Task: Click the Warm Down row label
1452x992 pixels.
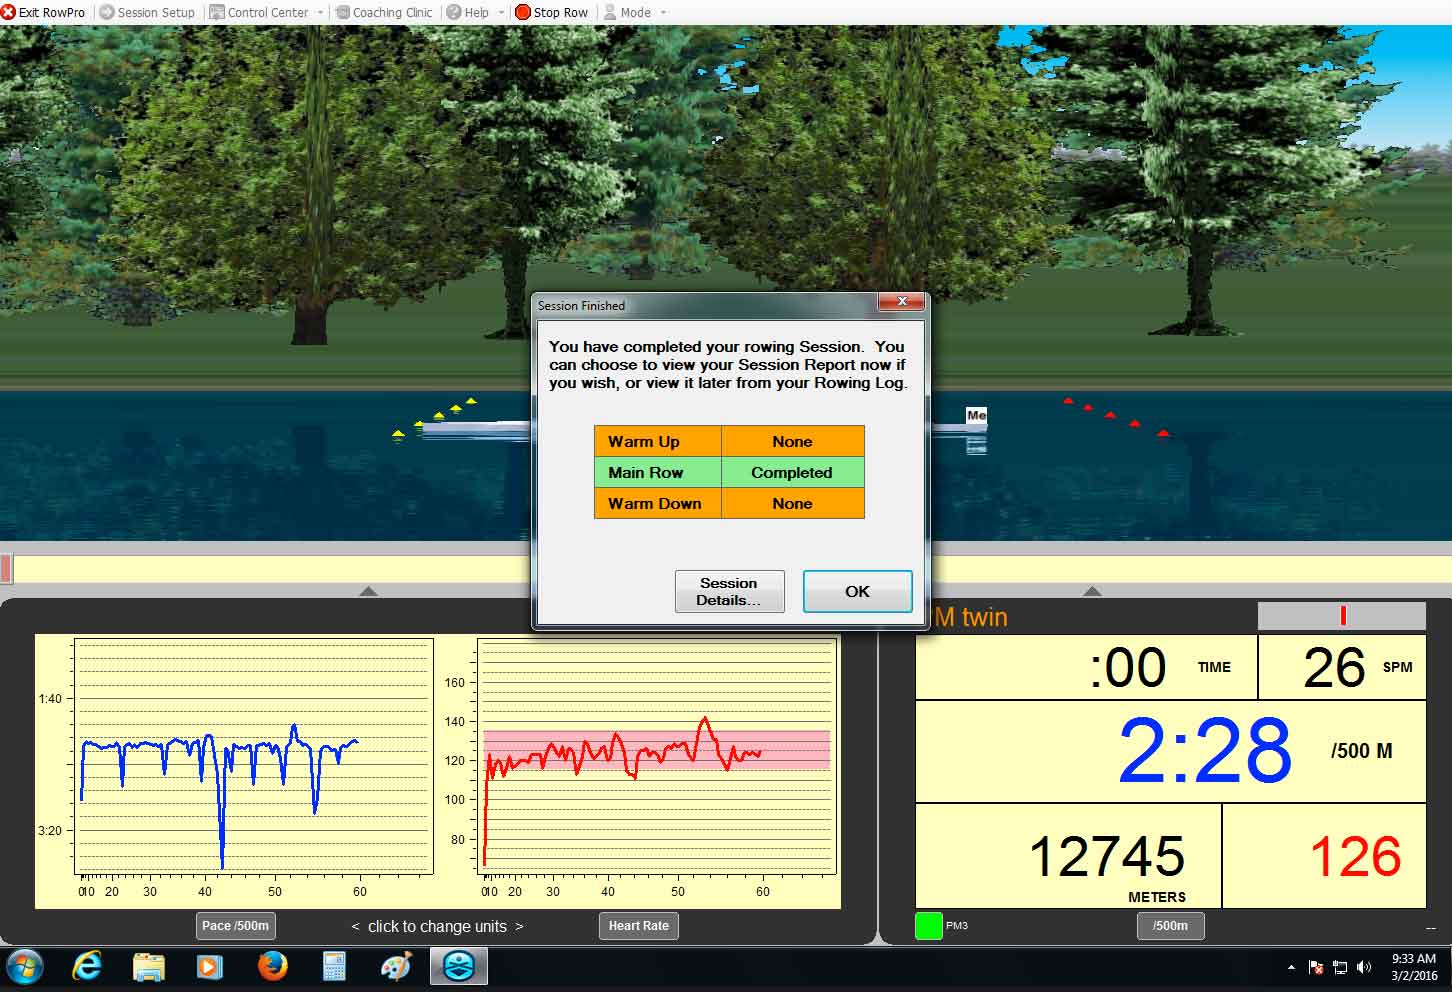Action: point(658,503)
